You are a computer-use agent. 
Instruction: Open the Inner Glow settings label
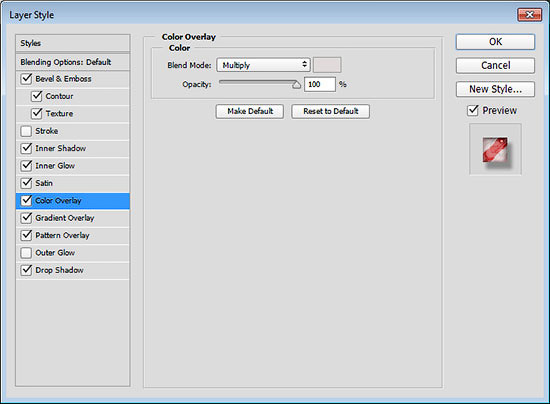[55, 166]
